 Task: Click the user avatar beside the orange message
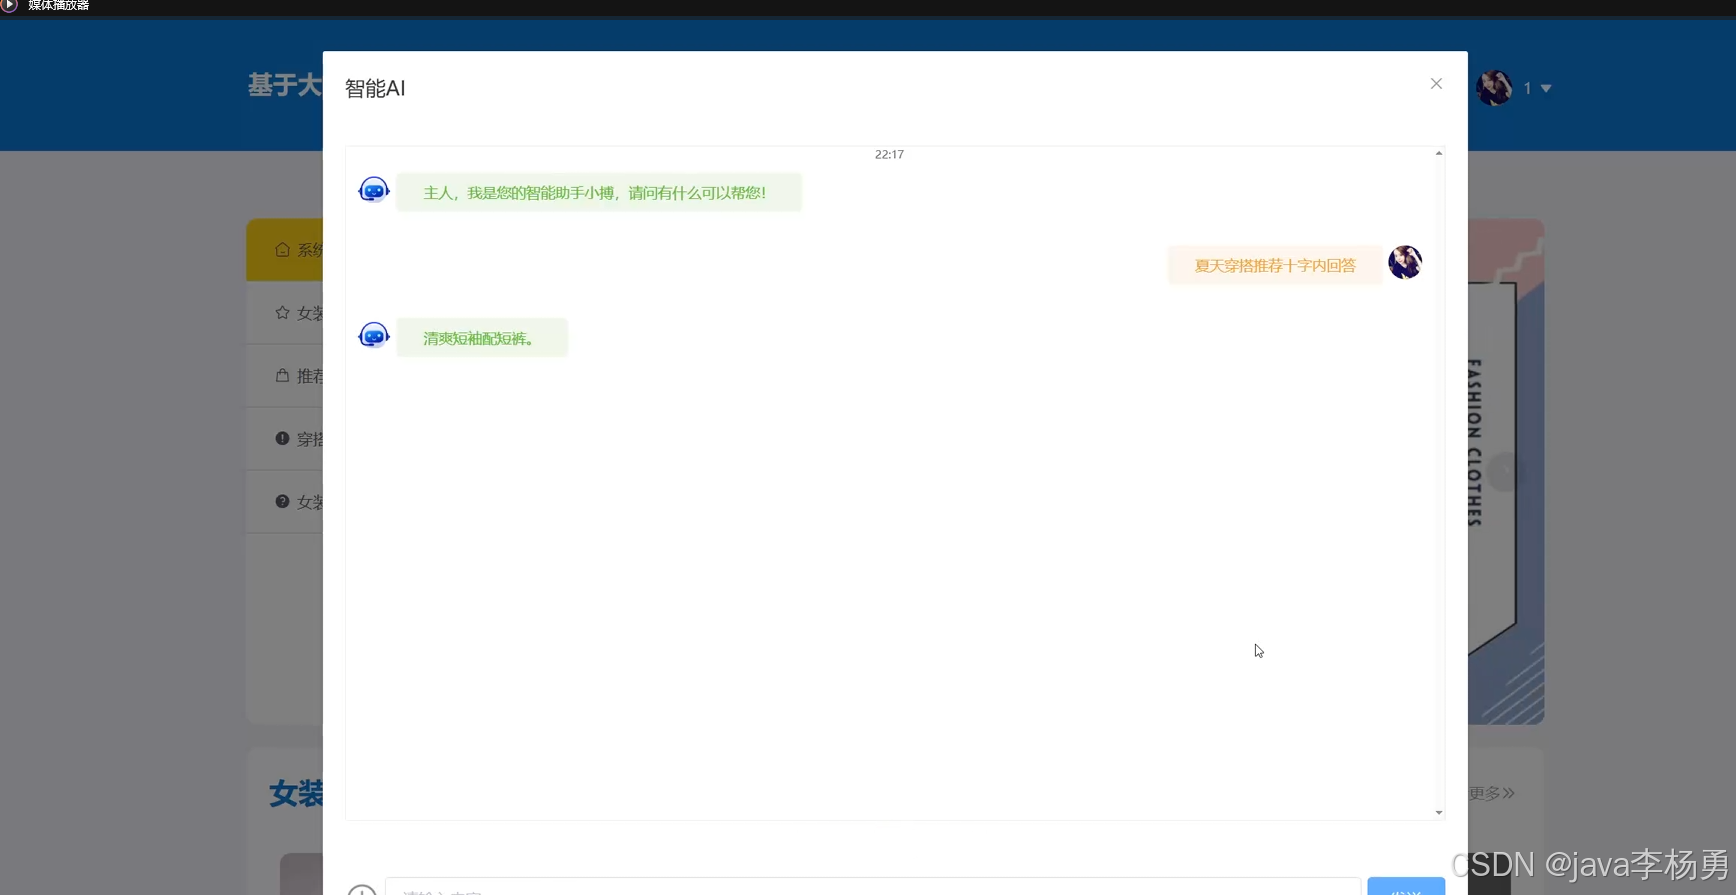coord(1405,262)
